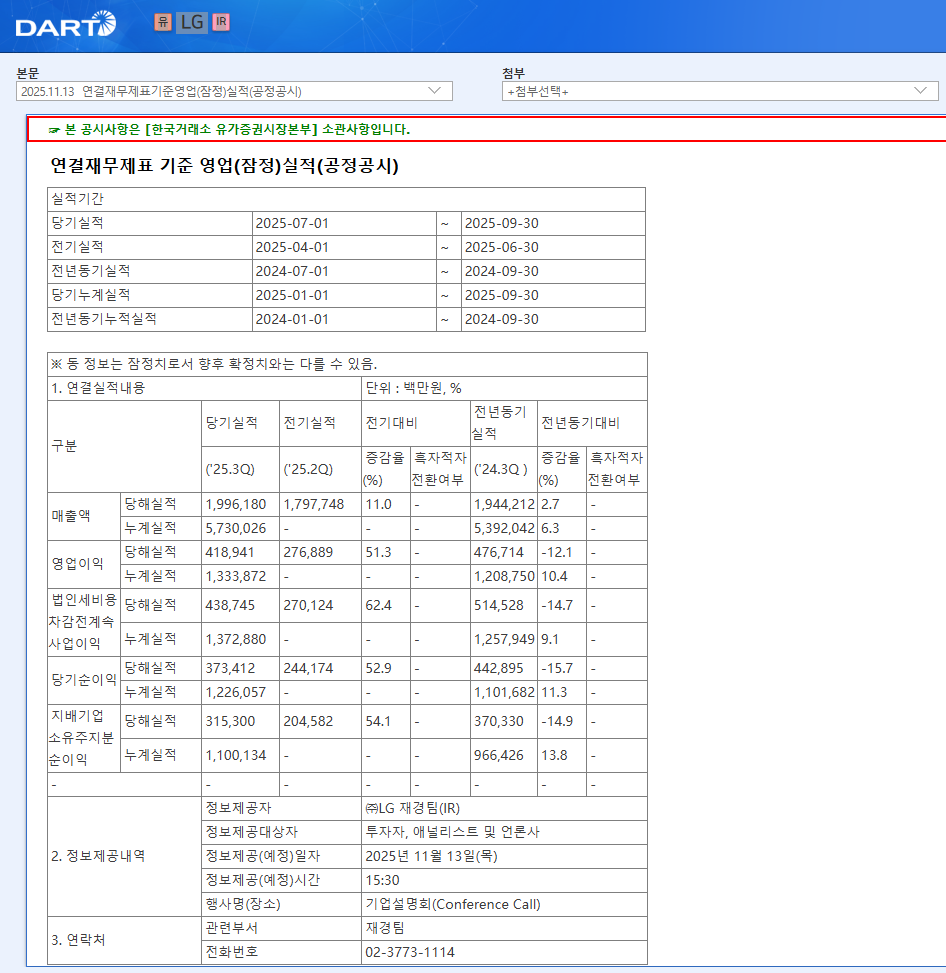Click the report title 연결재무제표 기준 영업(잠정)실적
The width and height of the screenshot is (946, 973).
pos(225,166)
